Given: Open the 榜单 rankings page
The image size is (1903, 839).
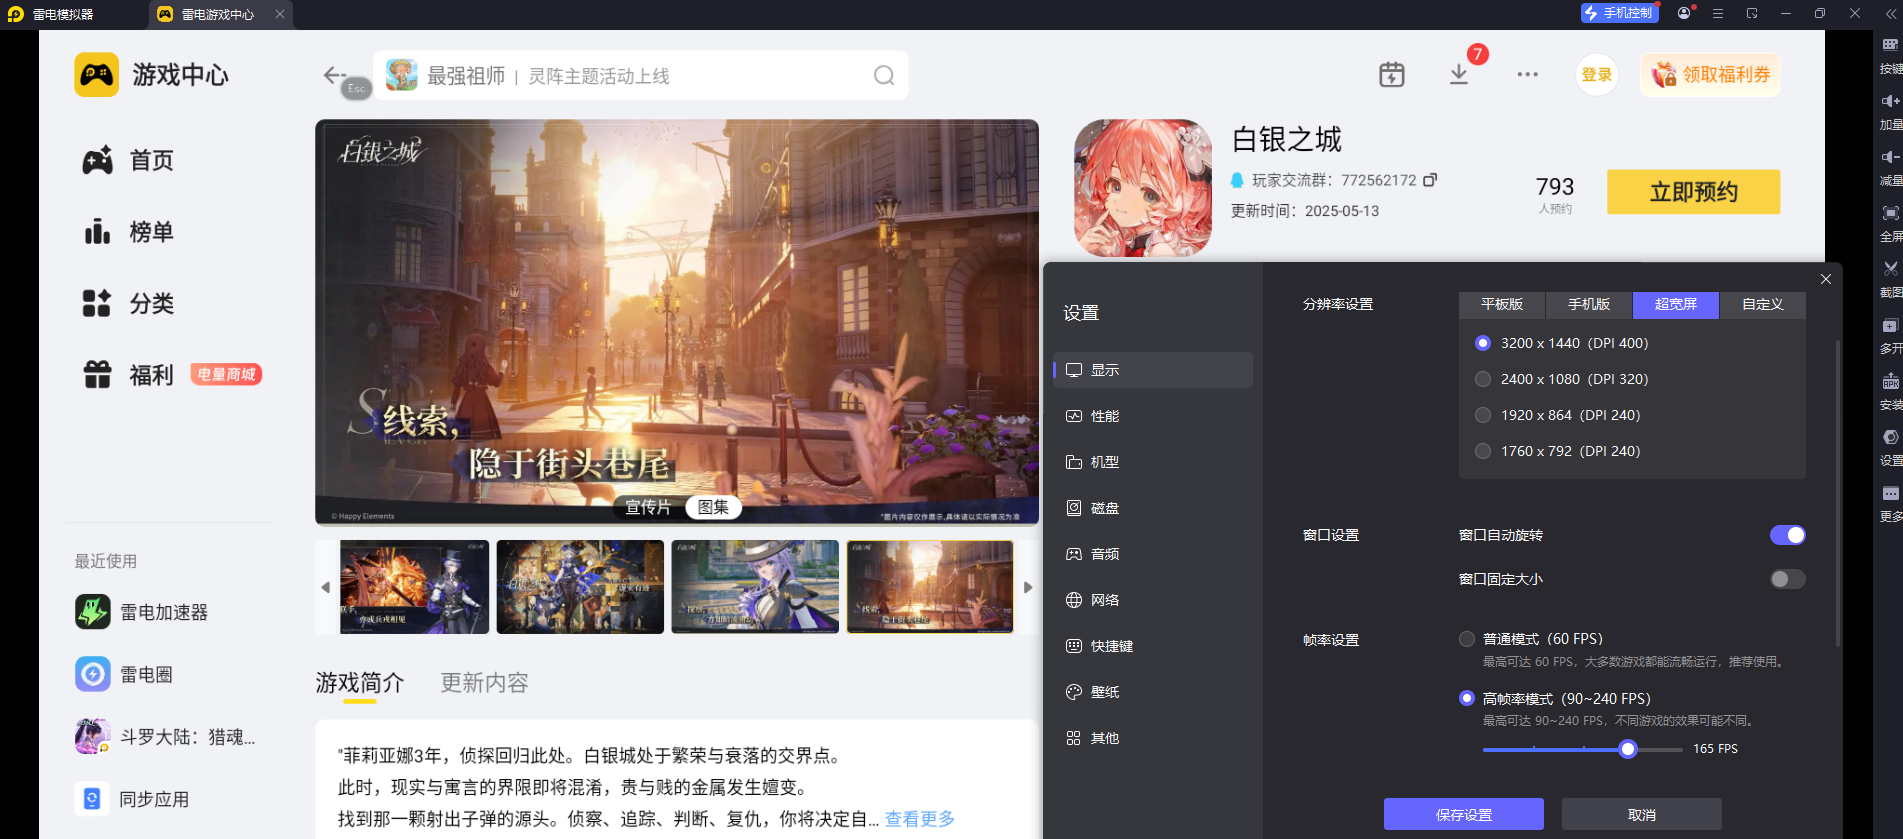Looking at the screenshot, I should click(128, 232).
